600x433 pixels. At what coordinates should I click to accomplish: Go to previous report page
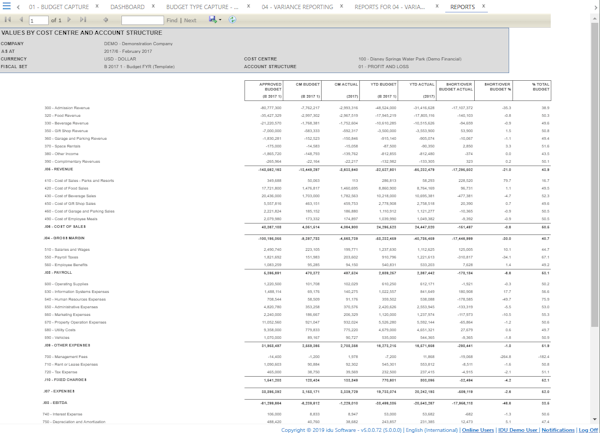[x=20, y=20]
